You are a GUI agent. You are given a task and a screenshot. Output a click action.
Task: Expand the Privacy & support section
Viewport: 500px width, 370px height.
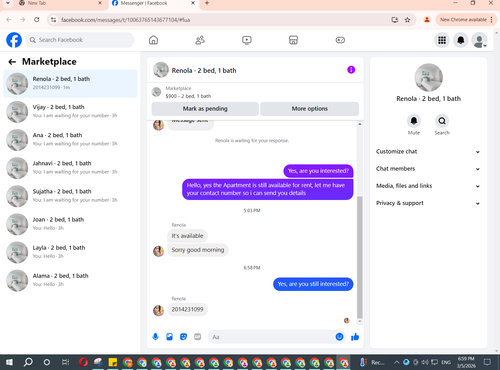tap(428, 203)
